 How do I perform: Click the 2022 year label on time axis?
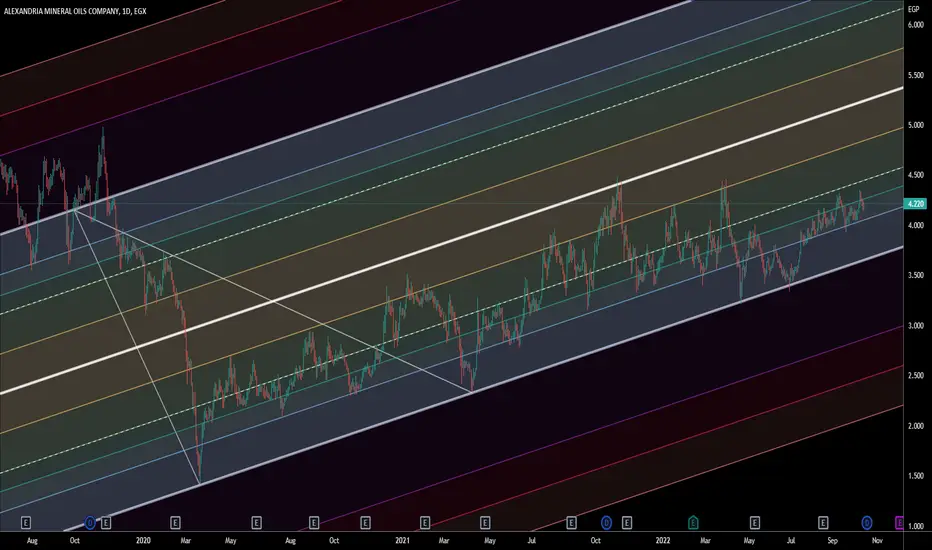[663, 540]
